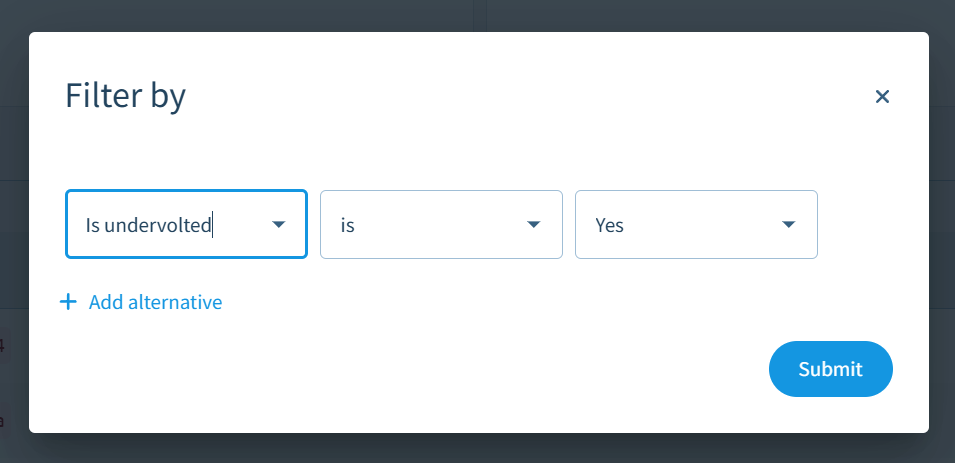
Task: Click the arrow in the Is undervolted field
Action: pos(279,225)
